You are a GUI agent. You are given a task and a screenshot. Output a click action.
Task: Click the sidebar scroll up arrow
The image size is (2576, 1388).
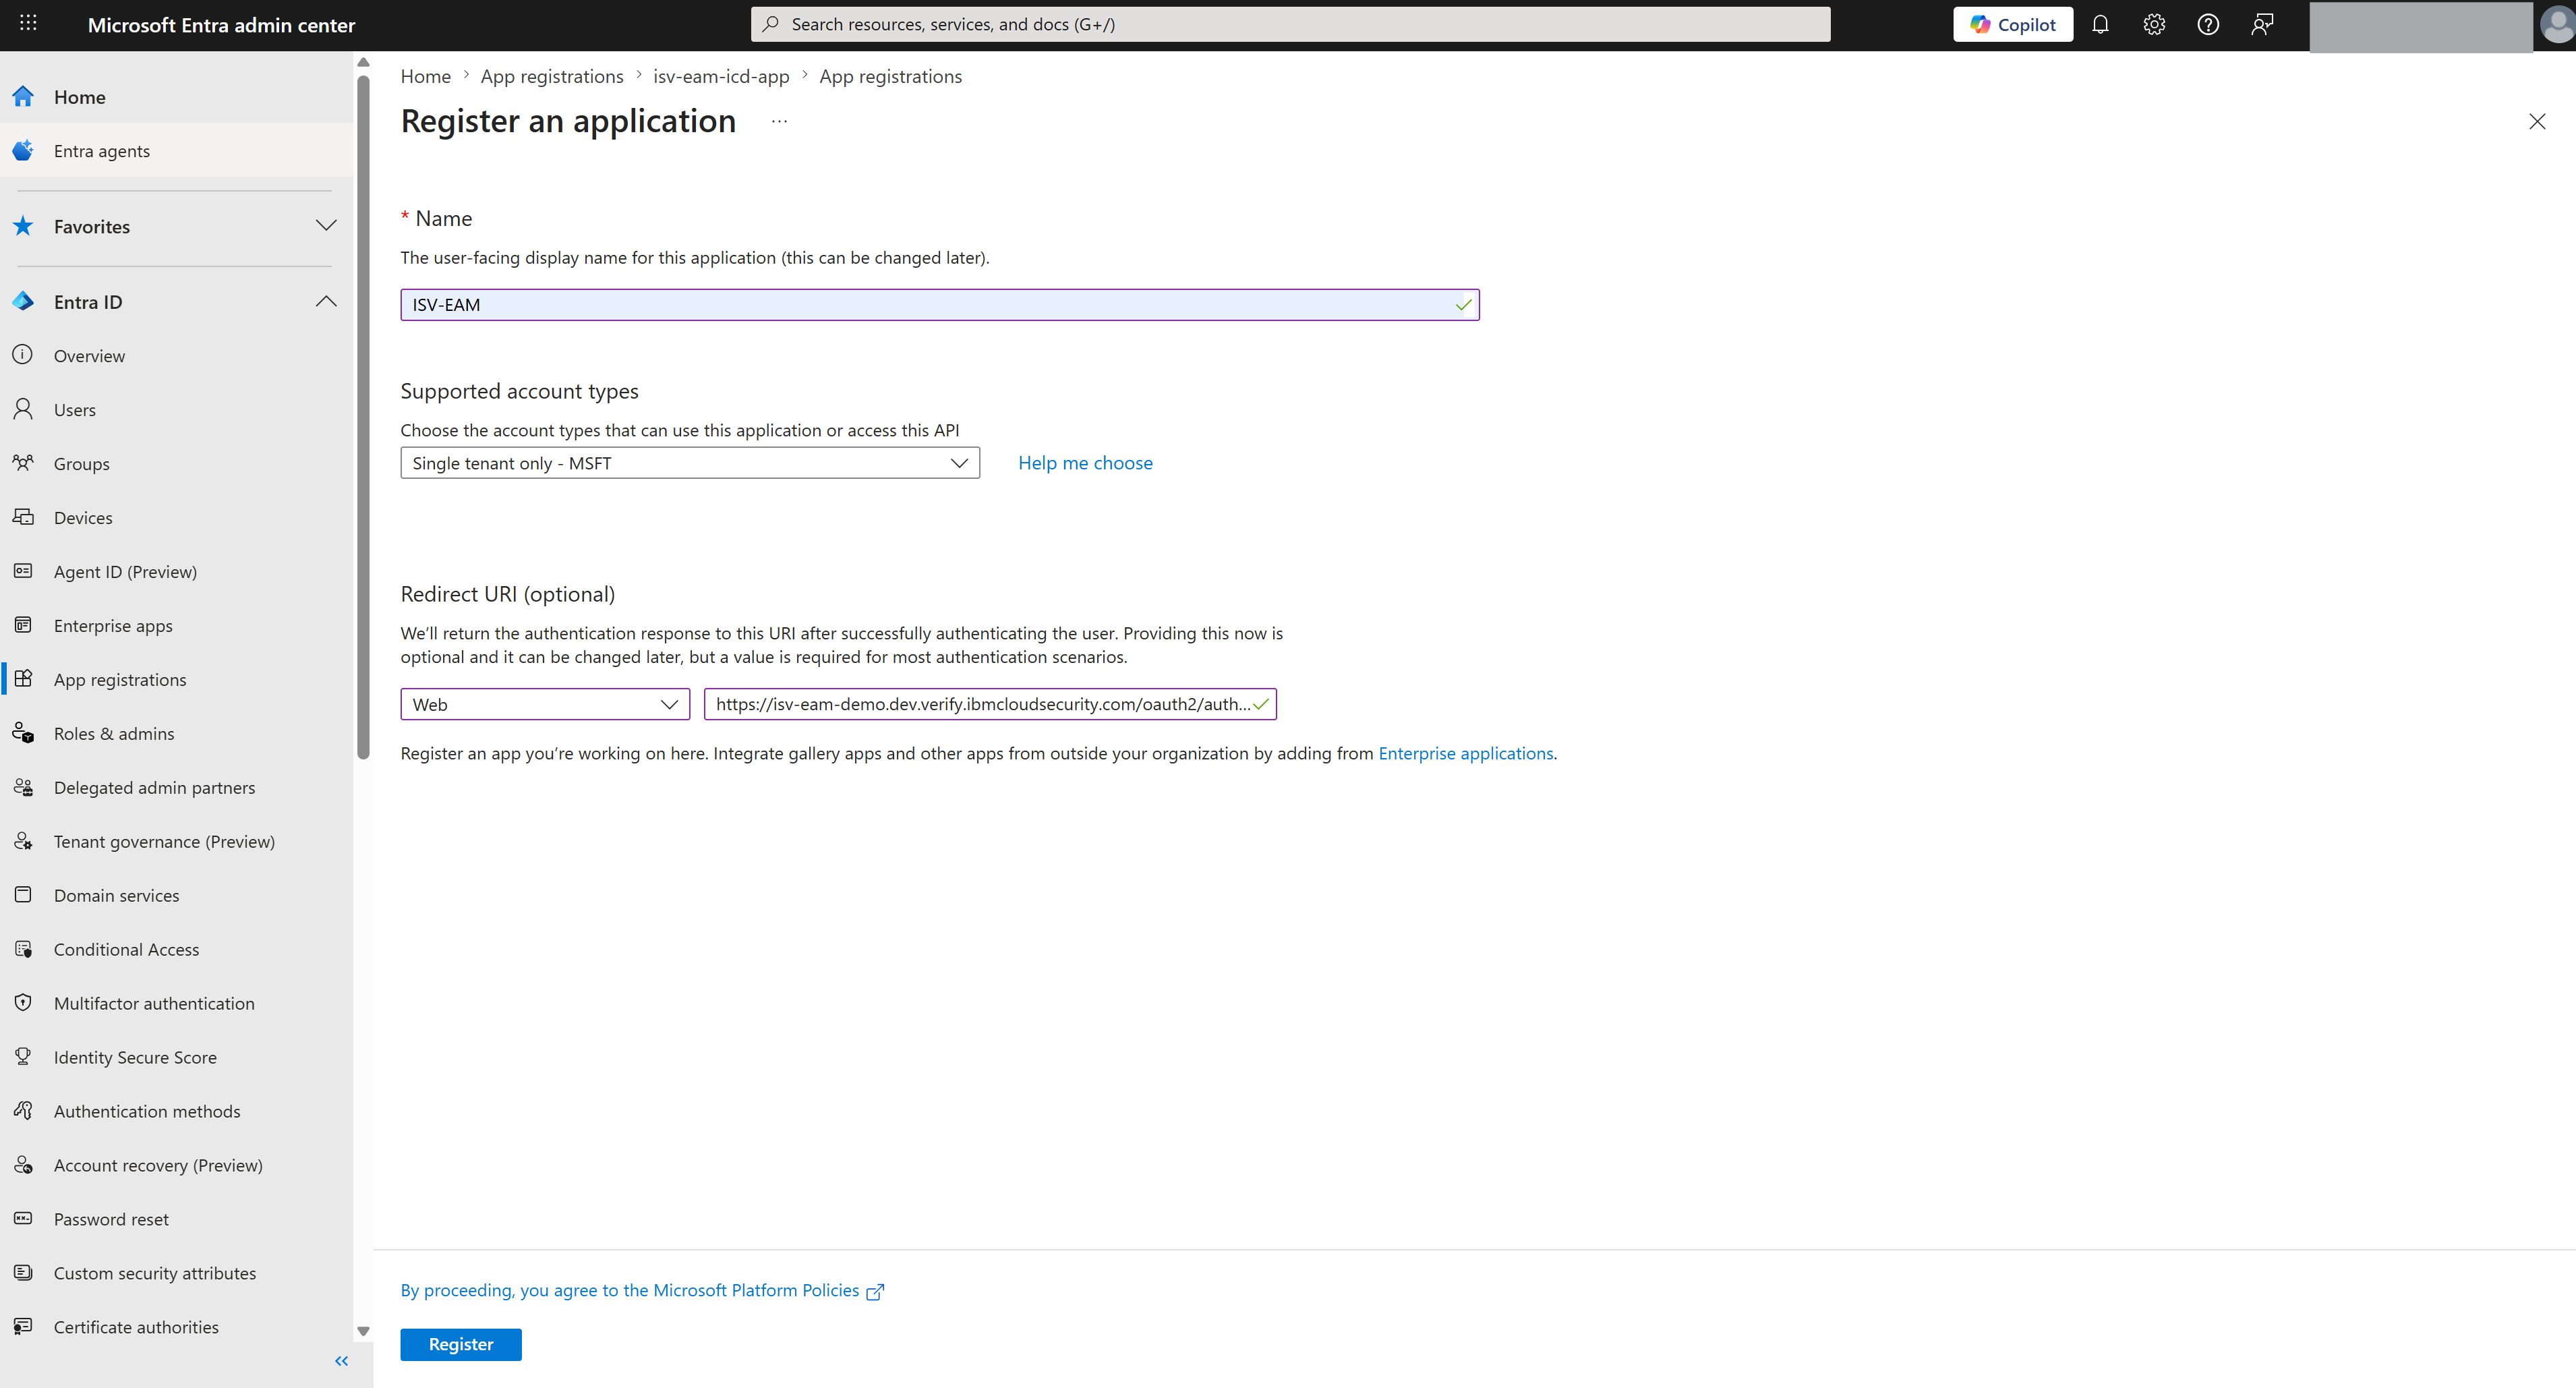pyautogui.click(x=363, y=62)
